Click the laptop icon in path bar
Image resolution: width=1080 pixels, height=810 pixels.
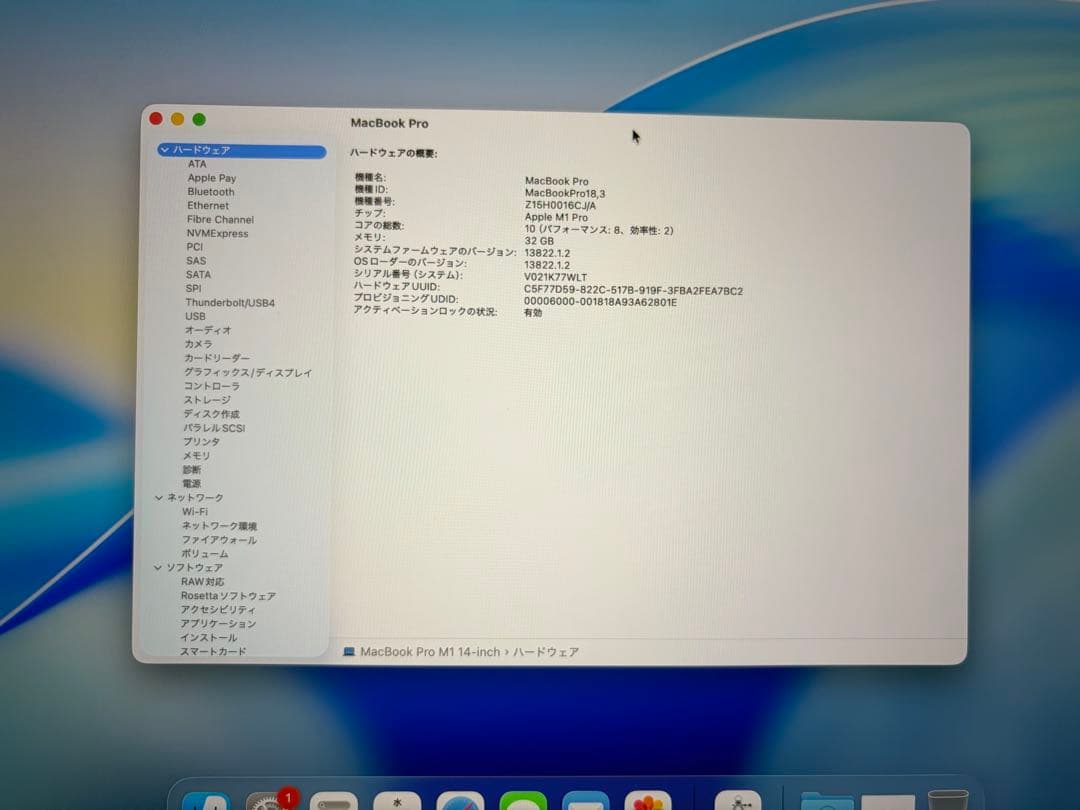349,652
